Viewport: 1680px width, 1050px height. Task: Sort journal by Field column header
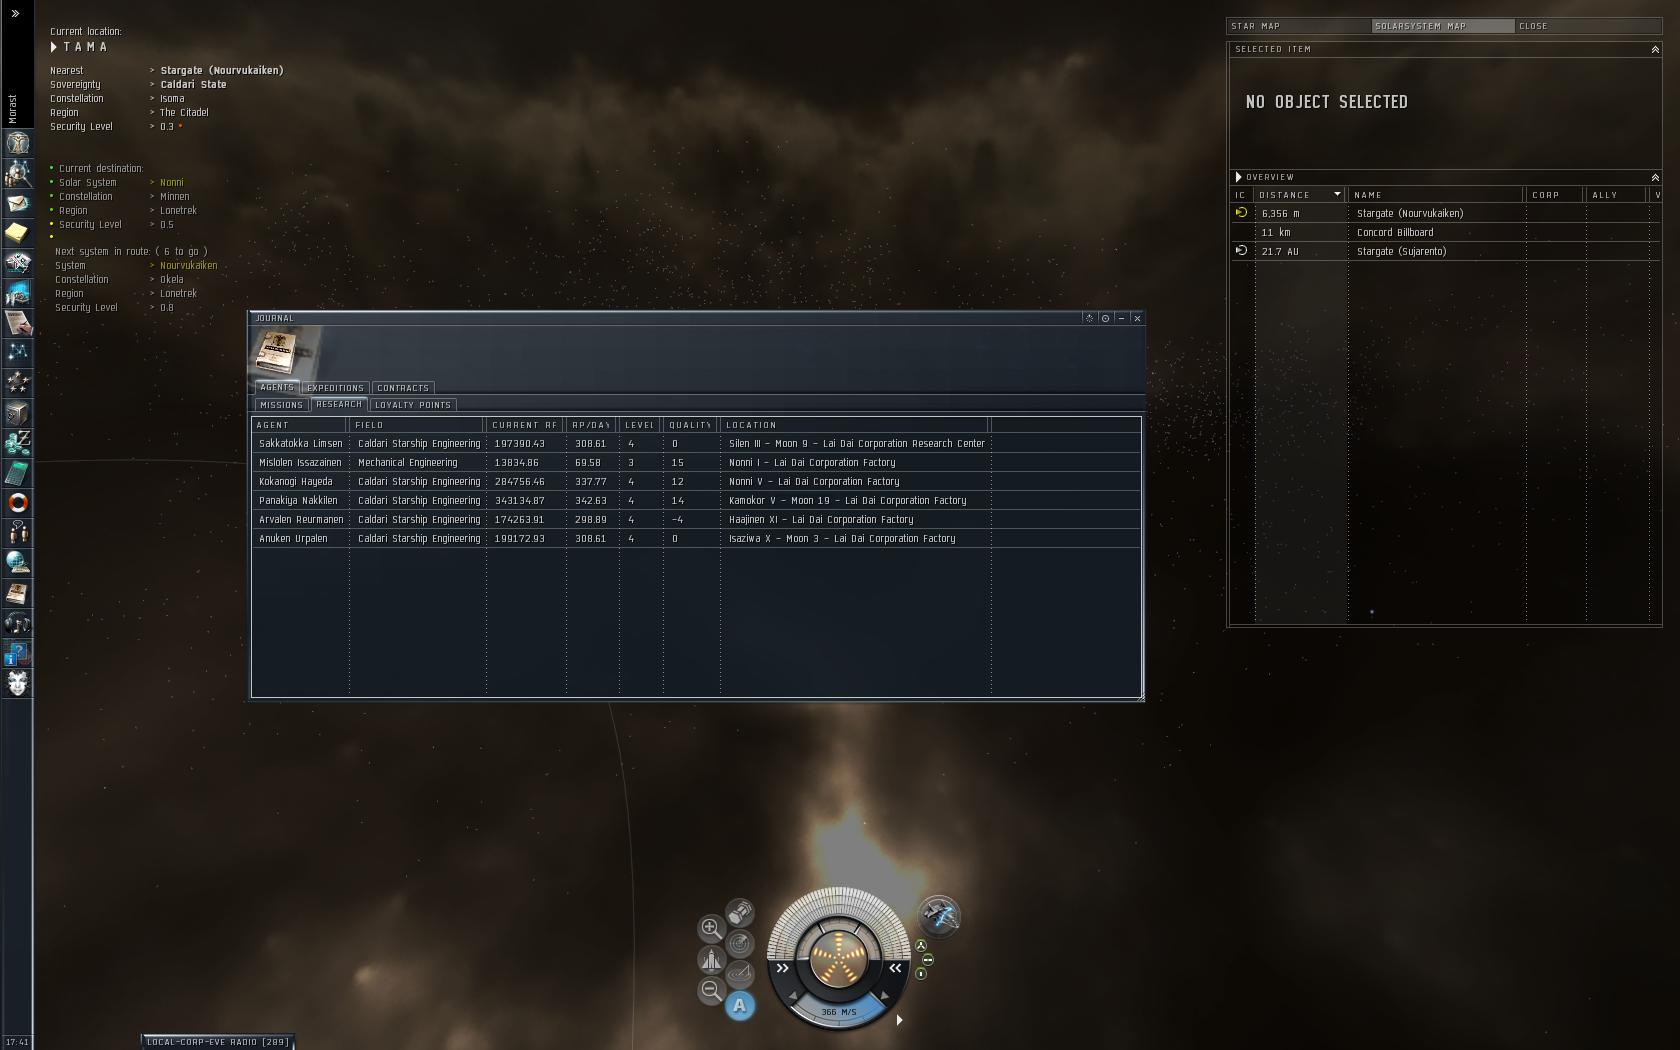coord(417,425)
